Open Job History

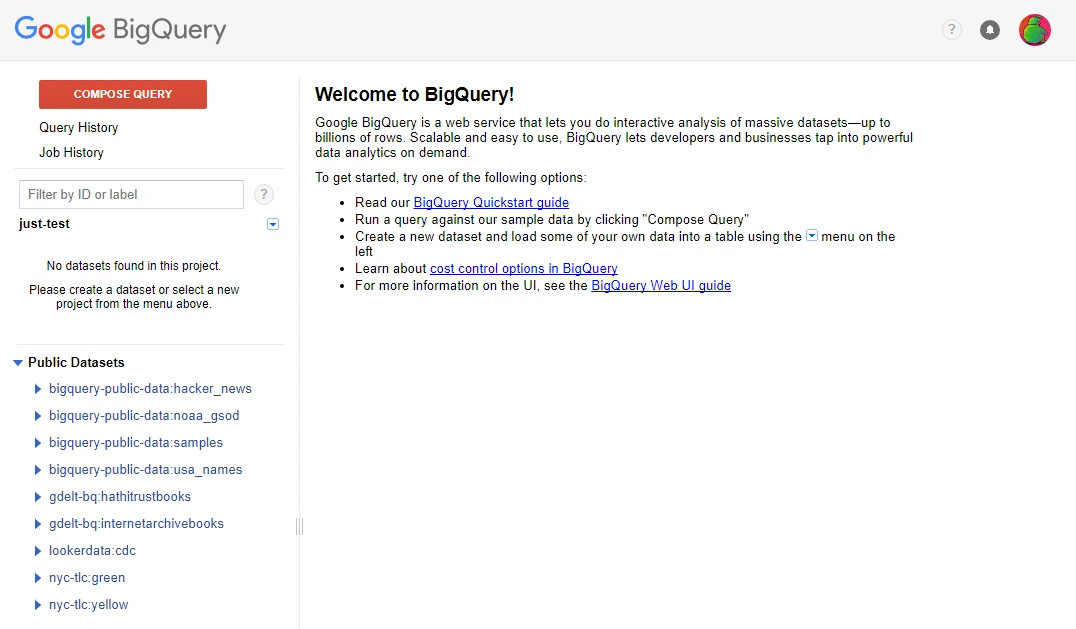click(x=71, y=152)
